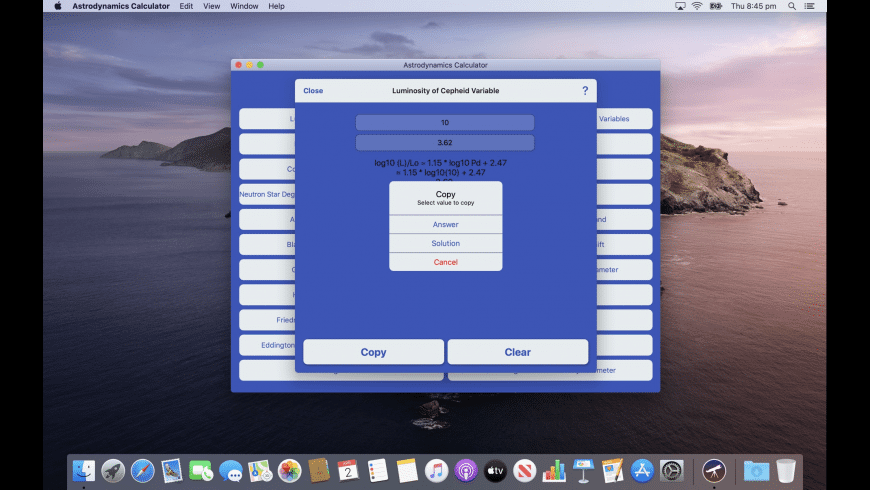Click the large Copy button
This screenshot has height=490, width=870.
point(373,352)
